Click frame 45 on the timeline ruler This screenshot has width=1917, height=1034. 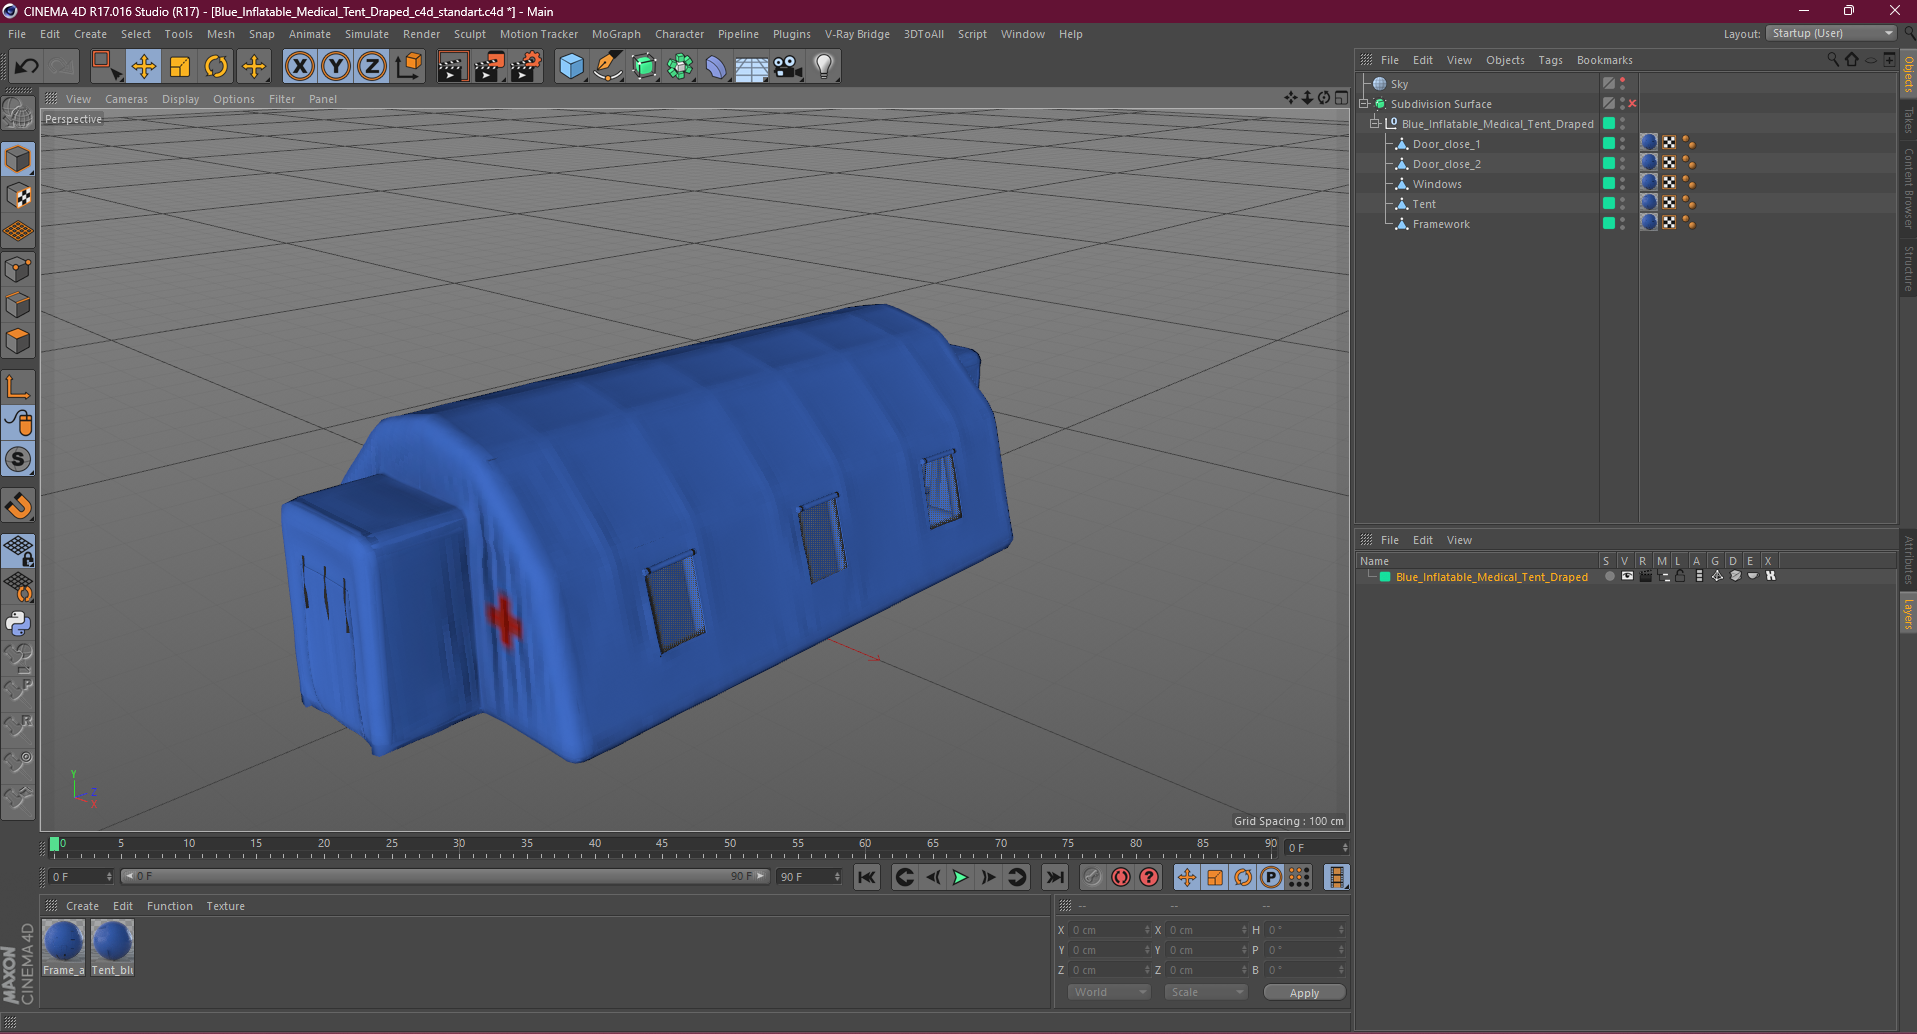pos(662,845)
